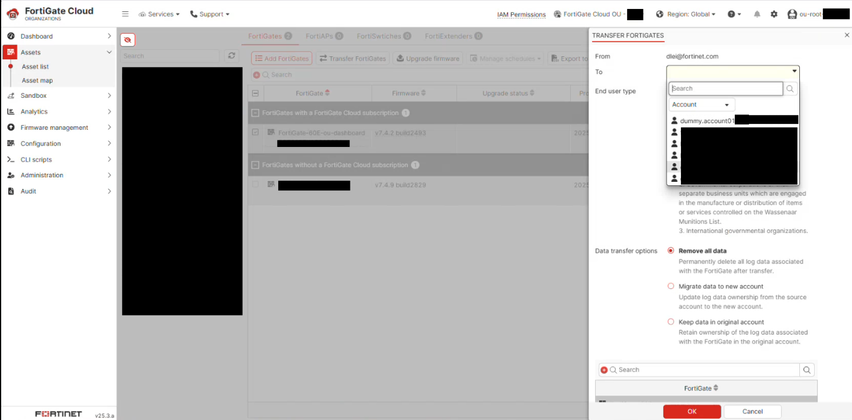852x420 pixels.
Task: Open IAM Permissions link
Action: [521, 15]
